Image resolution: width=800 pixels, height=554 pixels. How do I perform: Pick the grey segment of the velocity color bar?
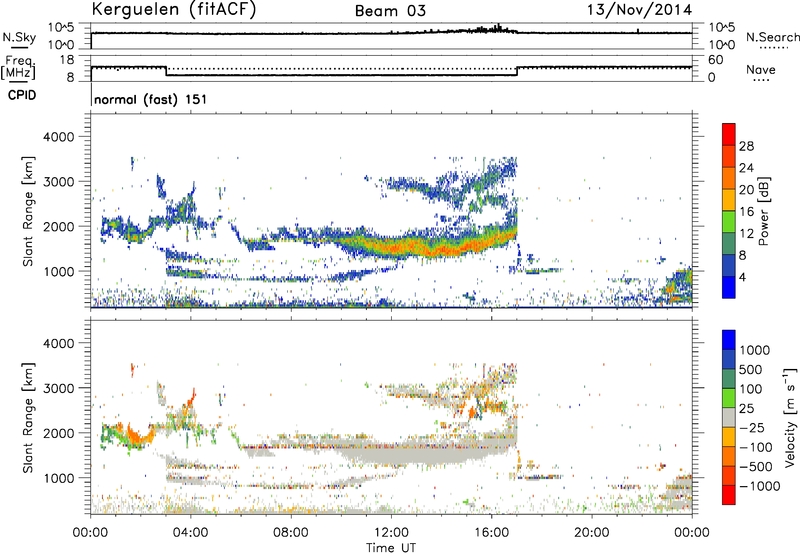pyautogui.click(x=729, y=417)
